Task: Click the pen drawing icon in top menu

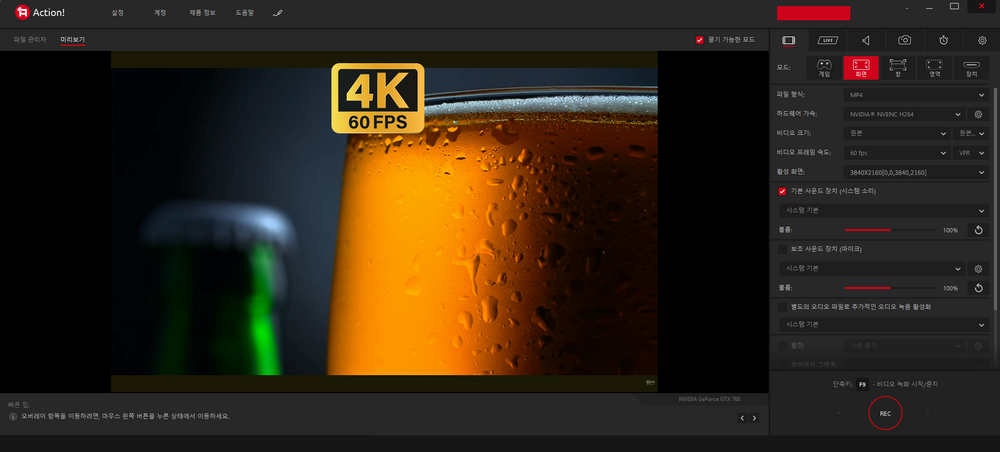Action: coord(277,14)
